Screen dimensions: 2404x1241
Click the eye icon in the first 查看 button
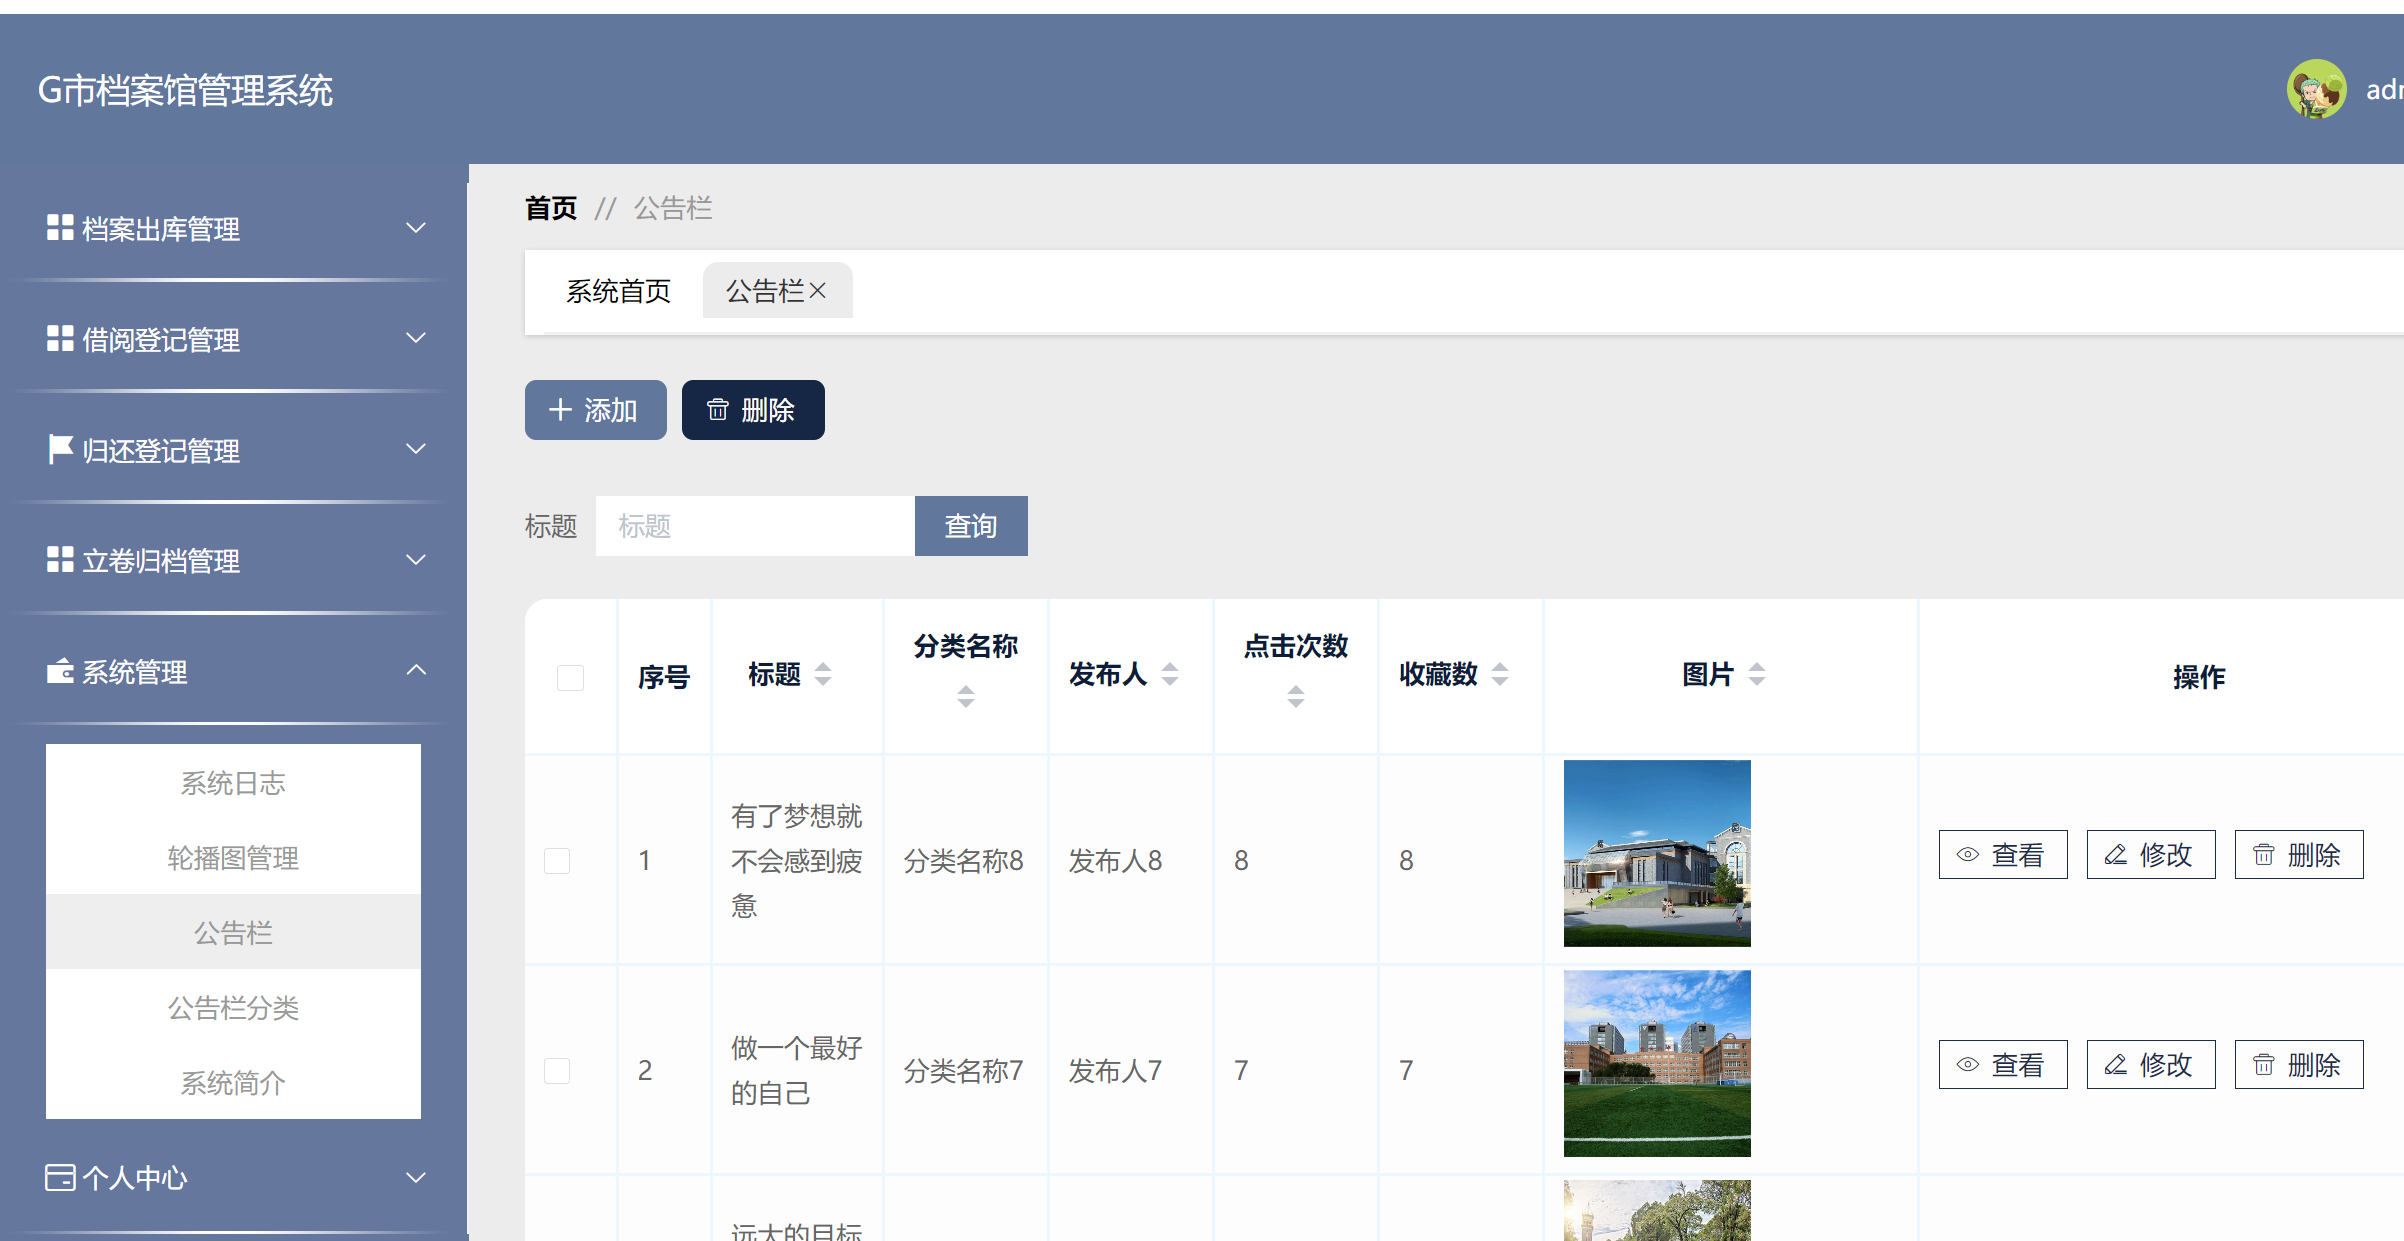pos(1966,854)
